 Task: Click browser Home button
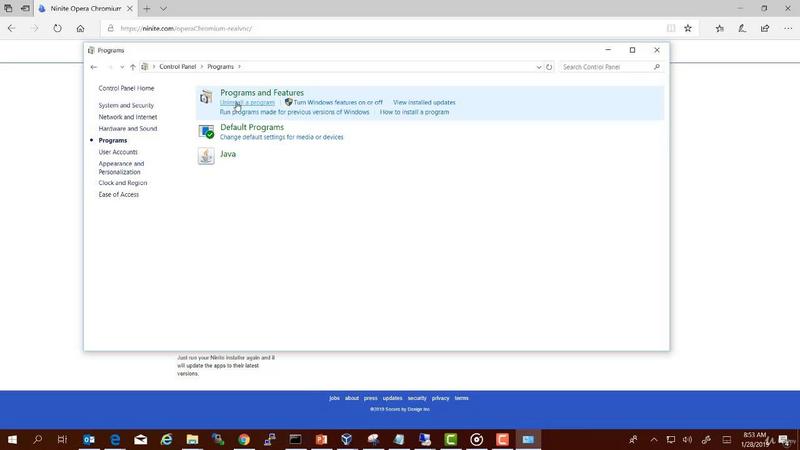point(81,29)
